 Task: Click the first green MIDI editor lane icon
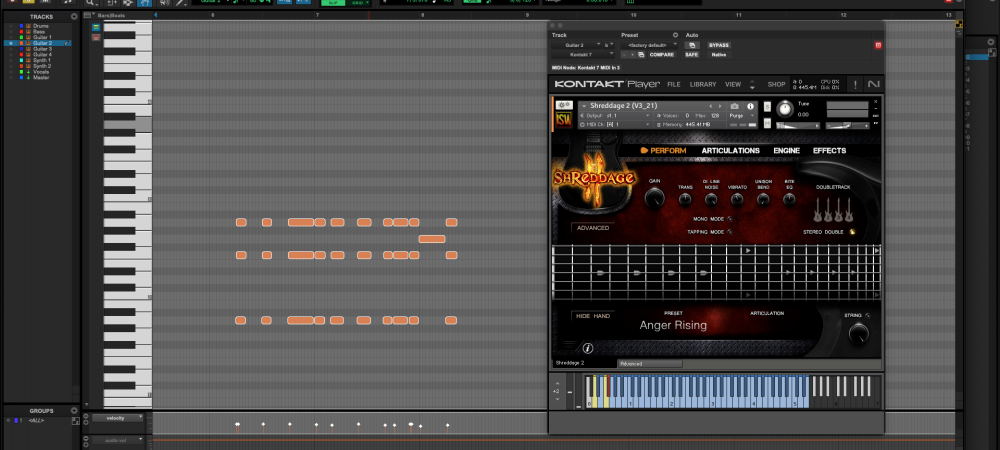click(x=96, y=27)
